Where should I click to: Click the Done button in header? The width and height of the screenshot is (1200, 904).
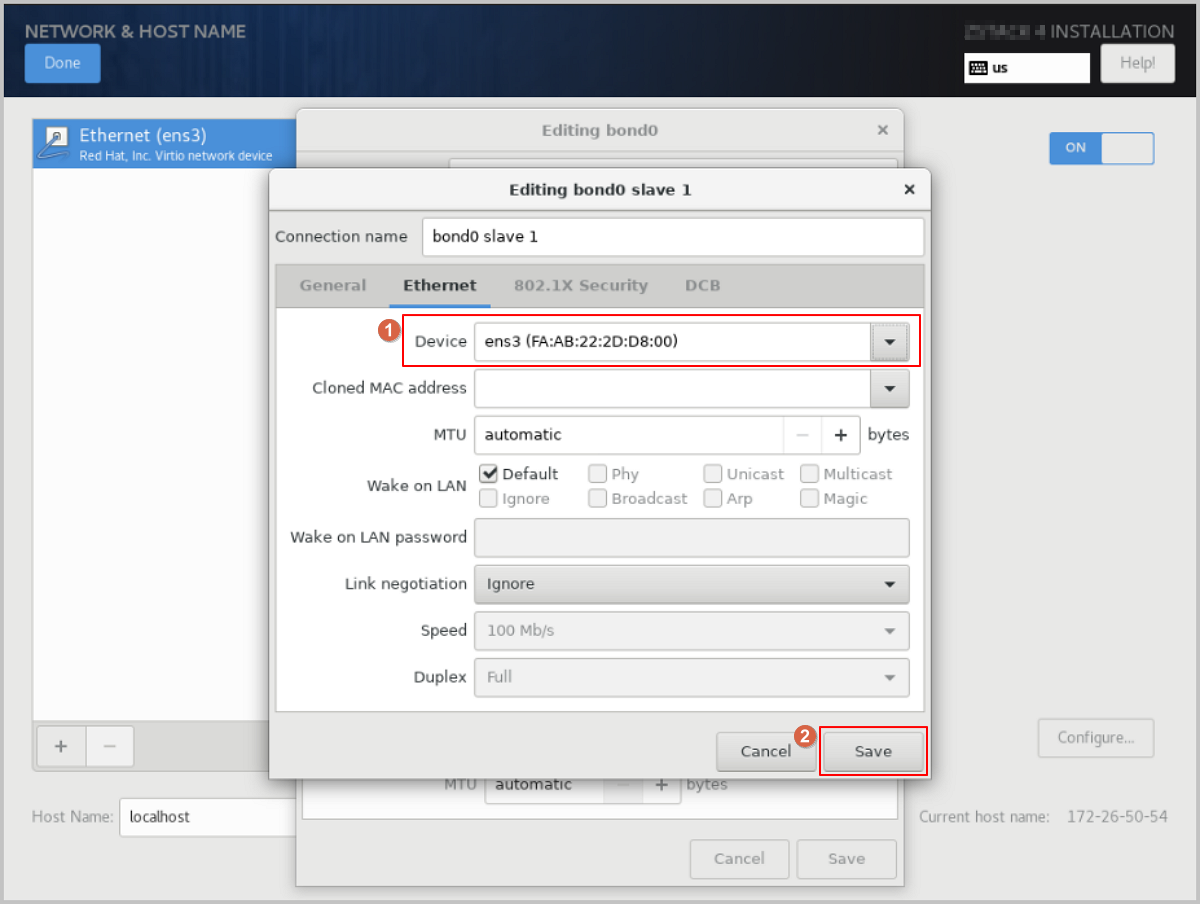point(62,63)
